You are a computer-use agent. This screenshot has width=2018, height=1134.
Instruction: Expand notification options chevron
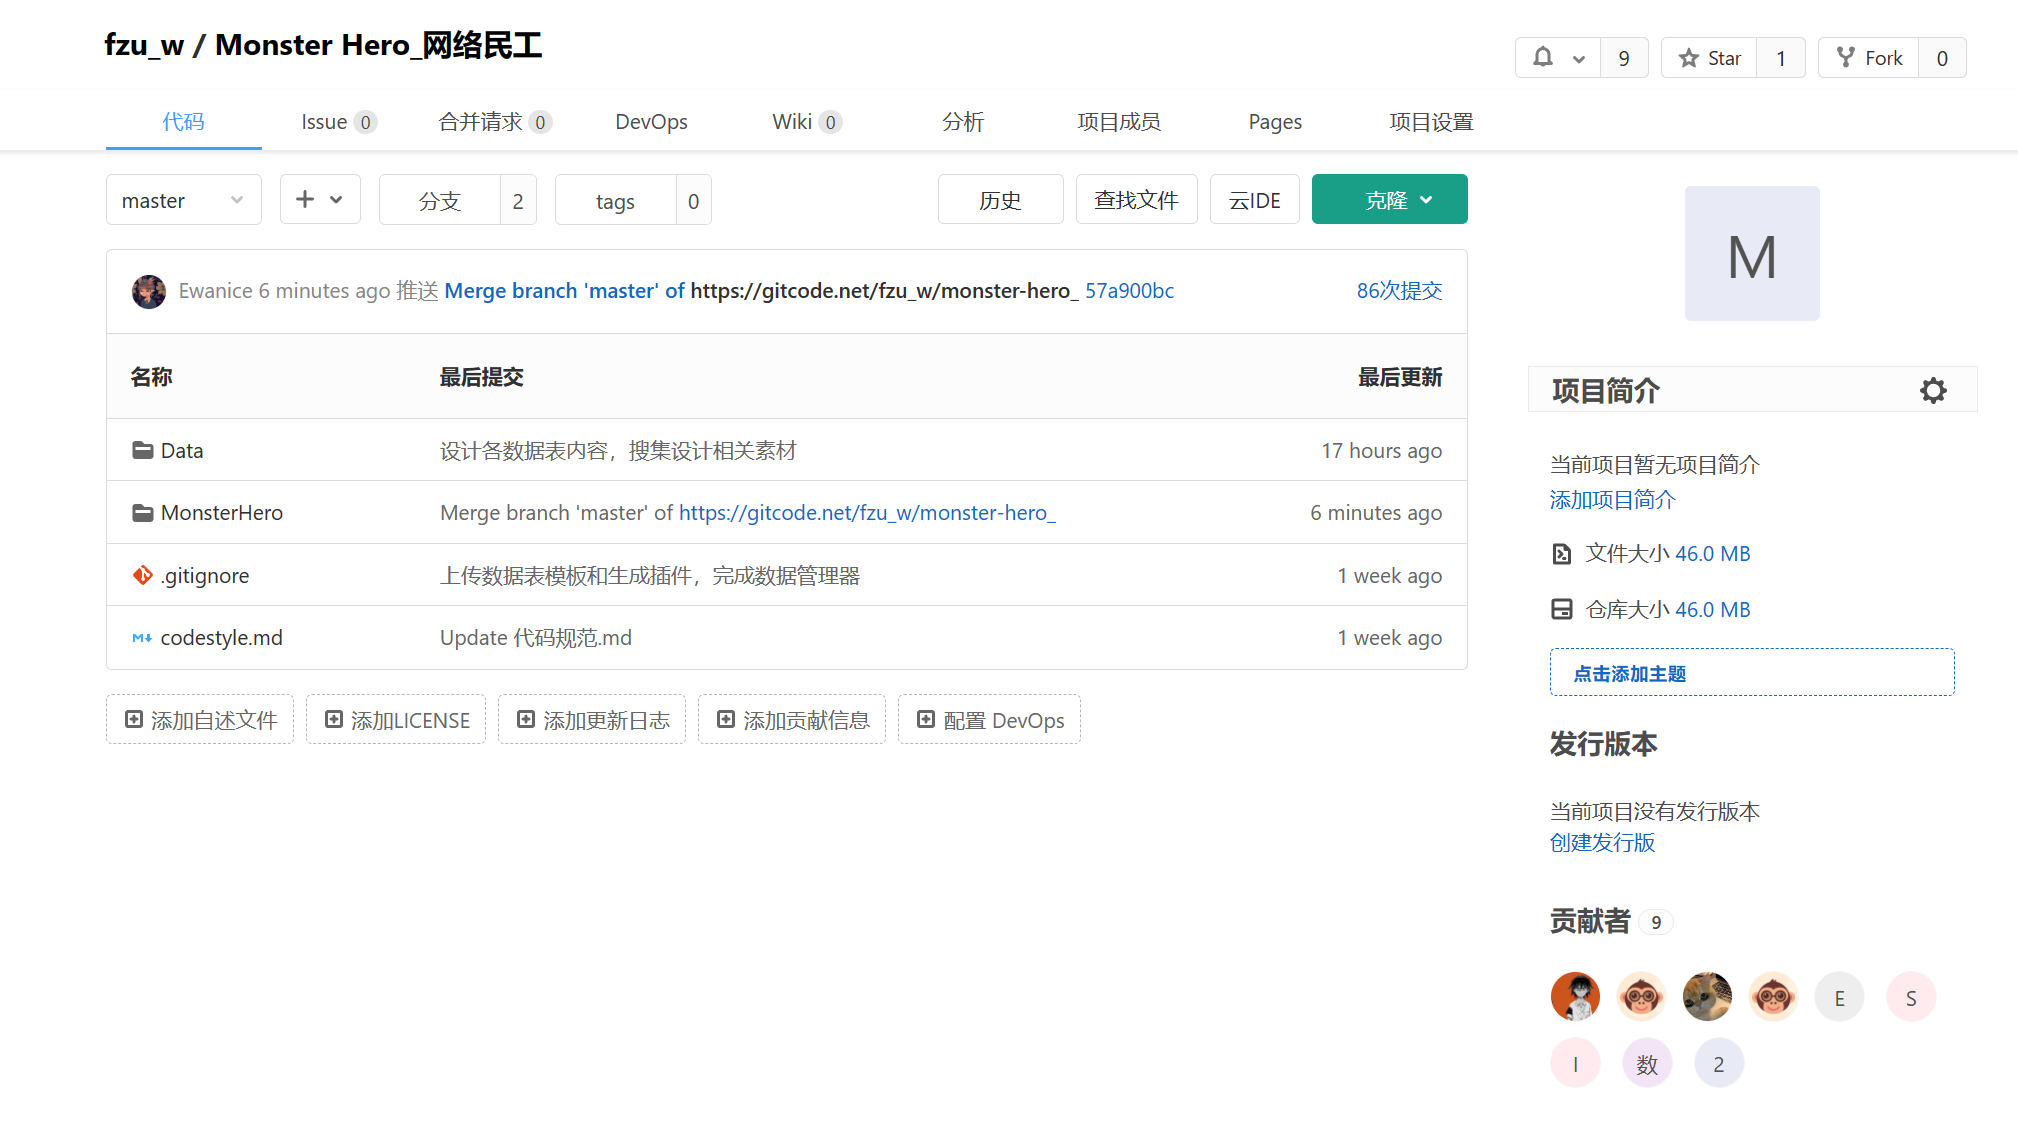[x=1579, y=58]
